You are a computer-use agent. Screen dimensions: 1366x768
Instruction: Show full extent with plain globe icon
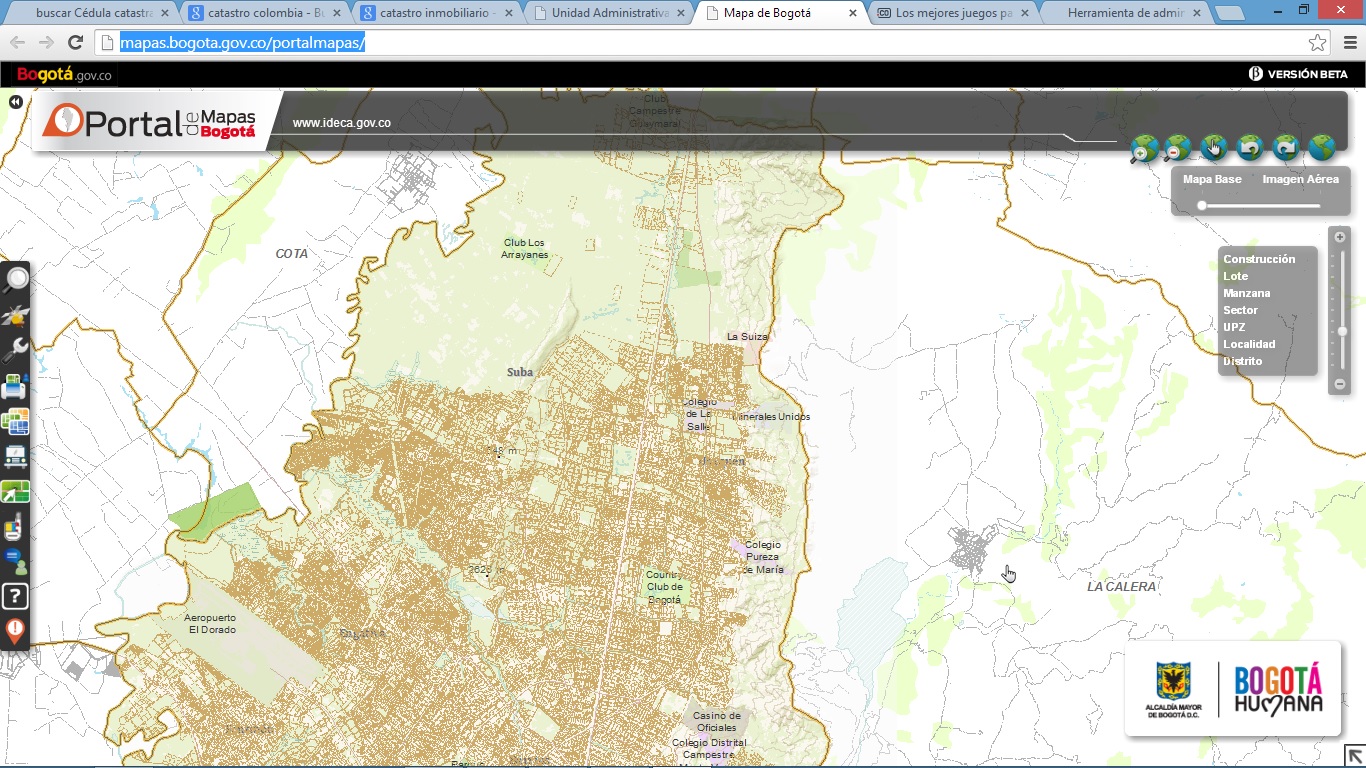click(1322, 148)
